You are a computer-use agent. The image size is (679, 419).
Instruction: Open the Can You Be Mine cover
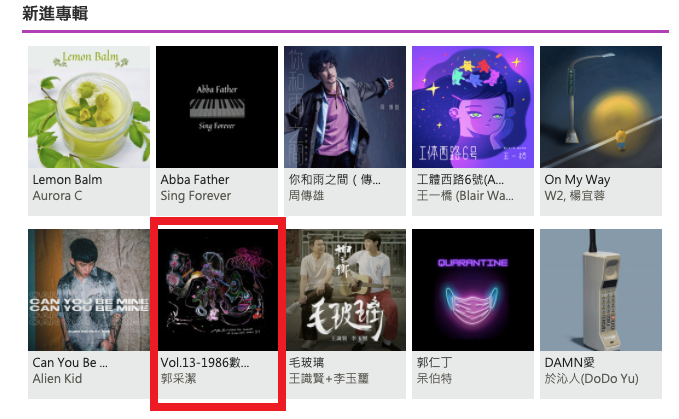click(89, 290)
